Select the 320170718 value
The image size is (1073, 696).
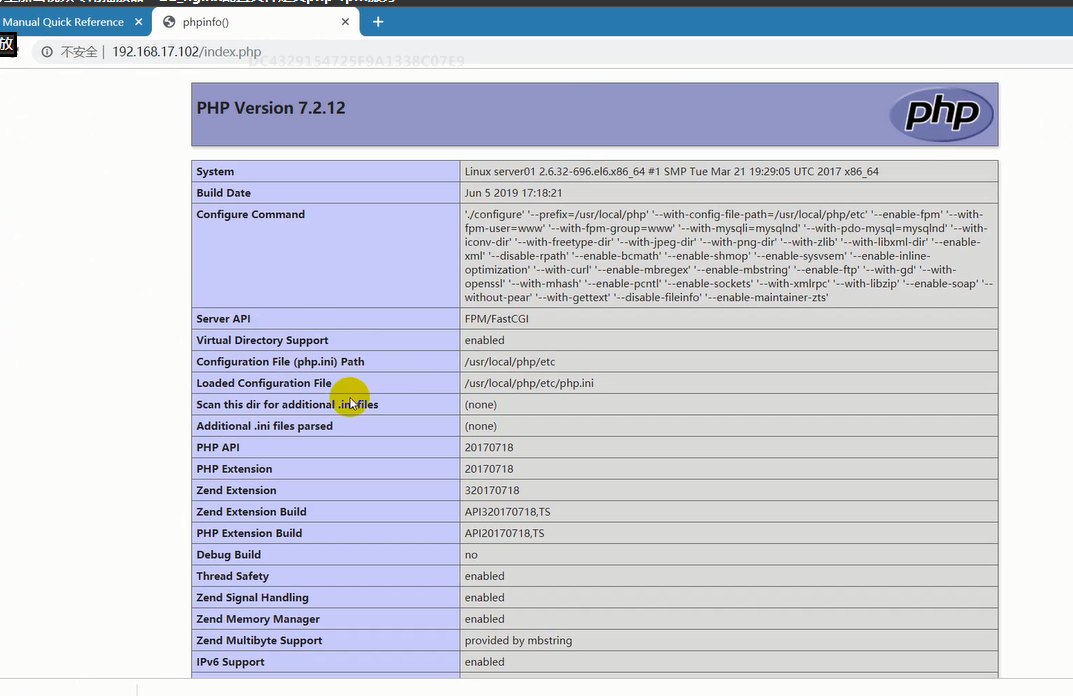(492, 491)
